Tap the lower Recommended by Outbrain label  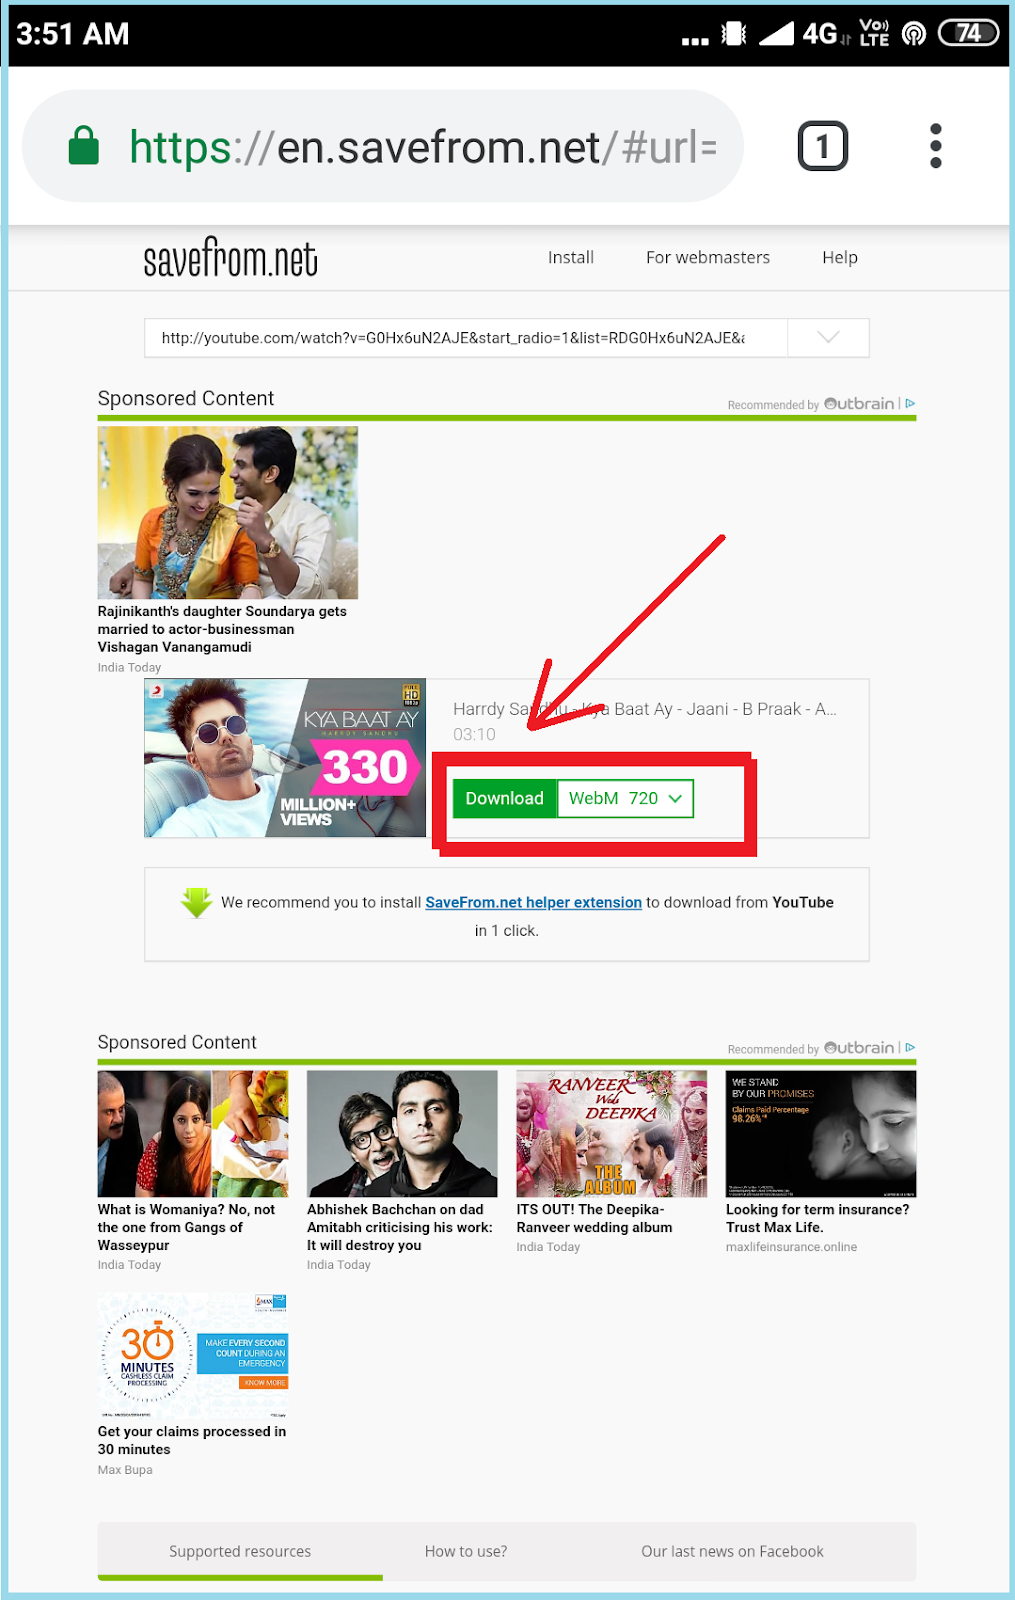pyautogui.click(x=811, y=1048)
